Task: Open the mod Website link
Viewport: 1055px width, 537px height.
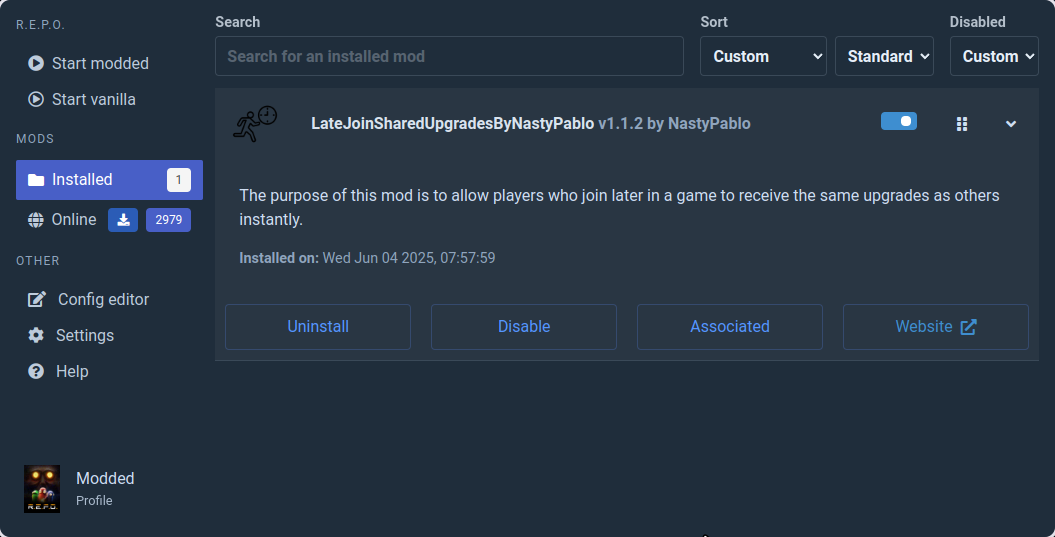Action: point(935,327)
